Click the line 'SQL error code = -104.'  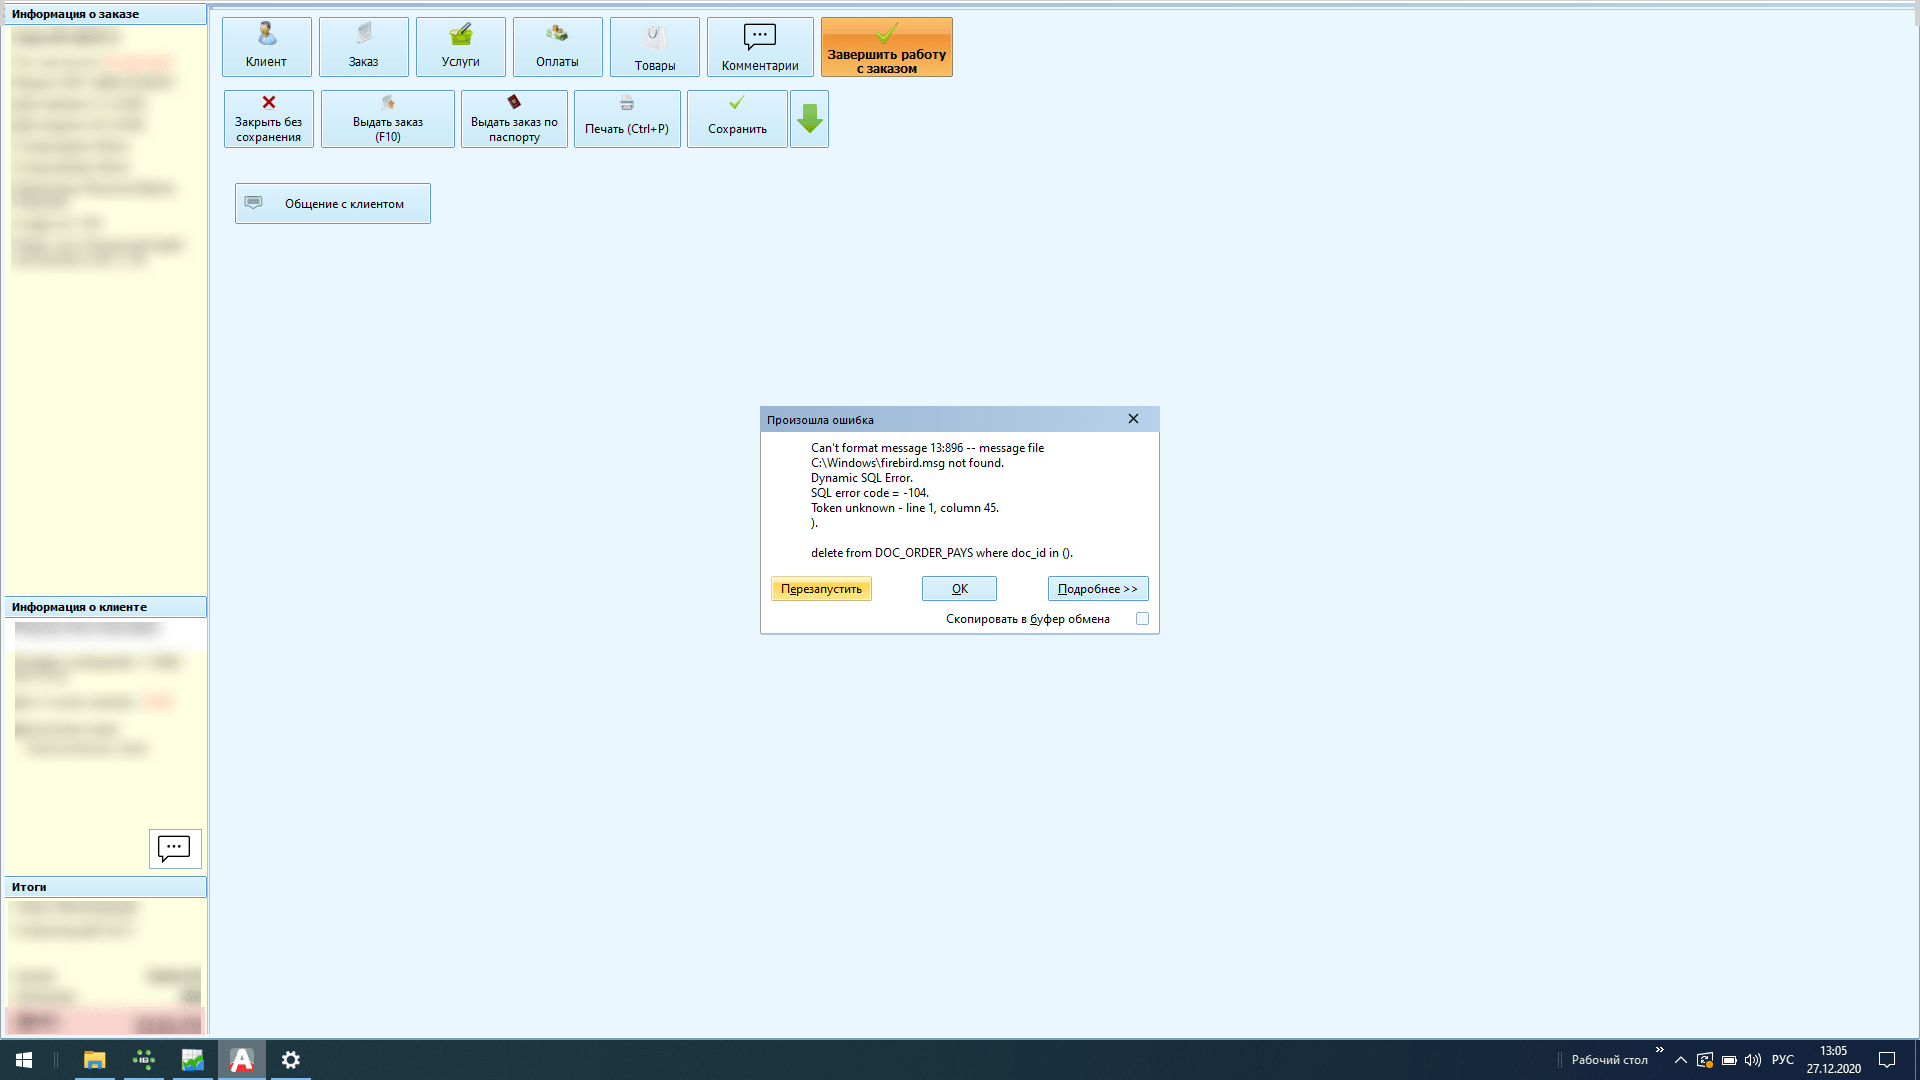click(870, 493)
